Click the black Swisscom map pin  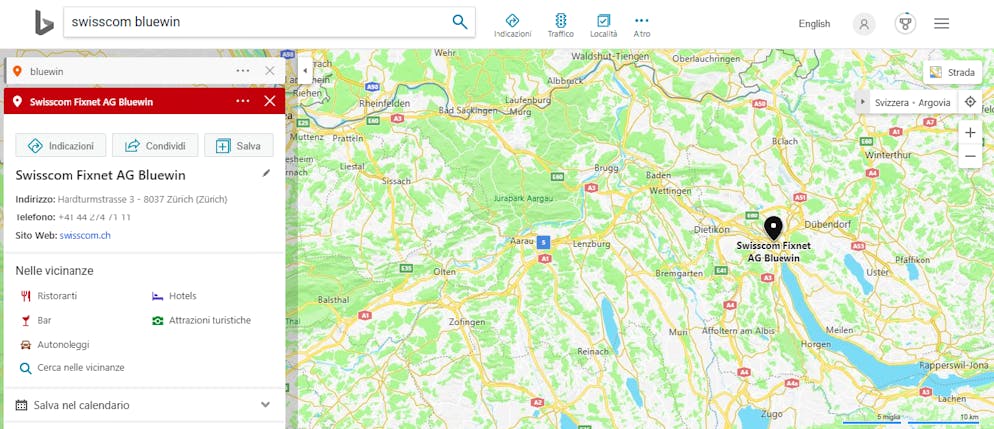[x=773, y=227]
